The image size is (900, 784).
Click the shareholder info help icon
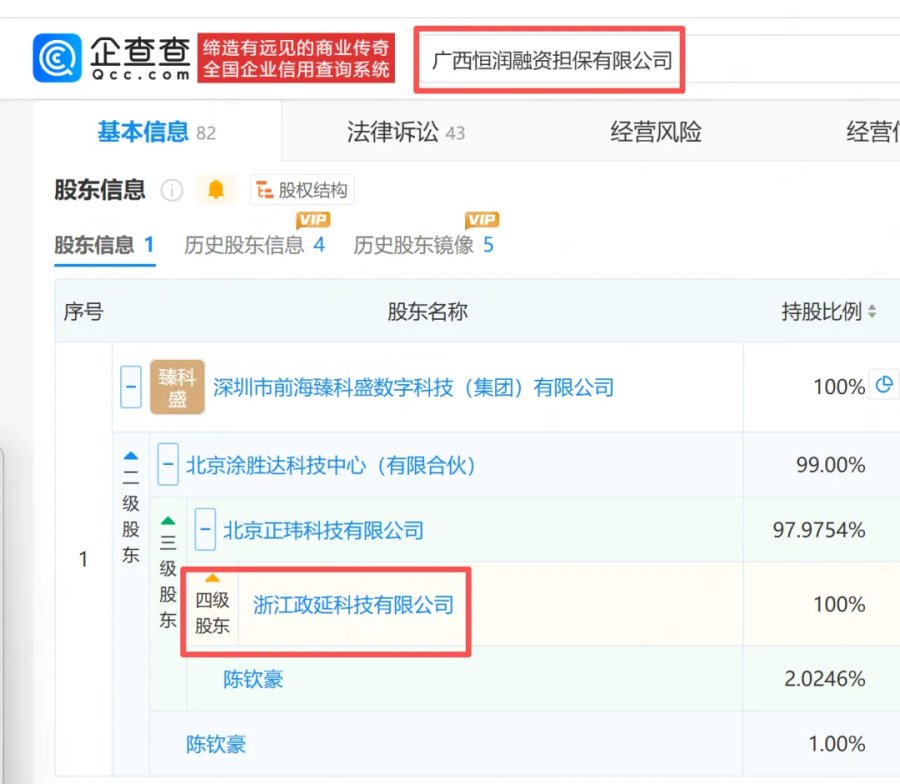(x=172, y=190)
